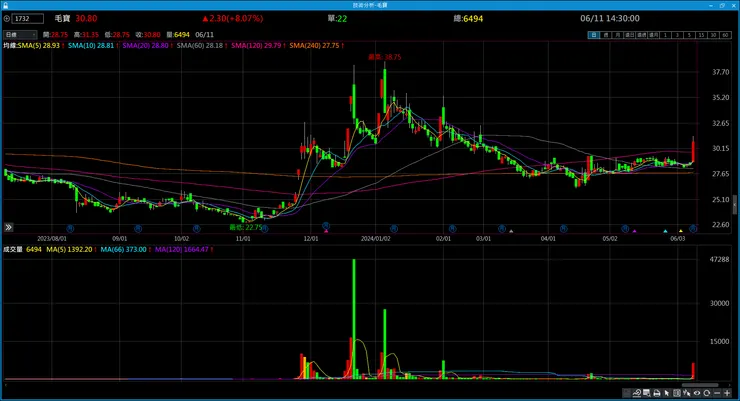
Task: Click the timestamp 06/11 14:30:00
Action: (610, 18)
